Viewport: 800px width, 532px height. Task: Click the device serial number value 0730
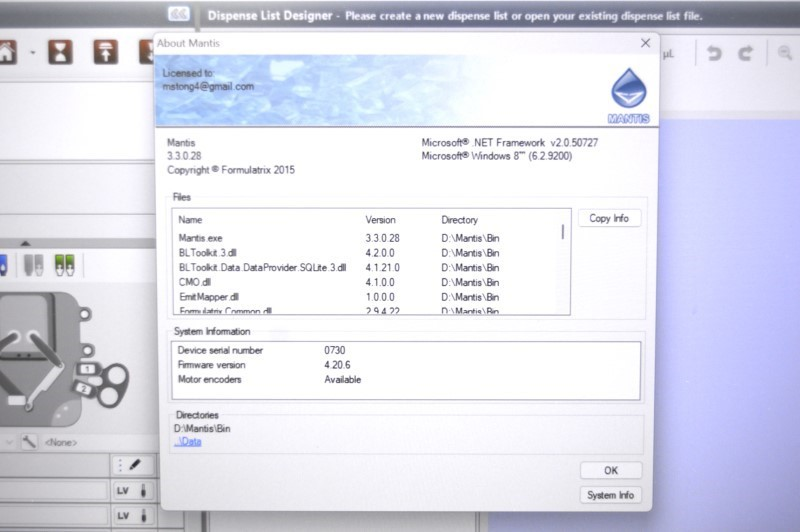coord(335,350)
